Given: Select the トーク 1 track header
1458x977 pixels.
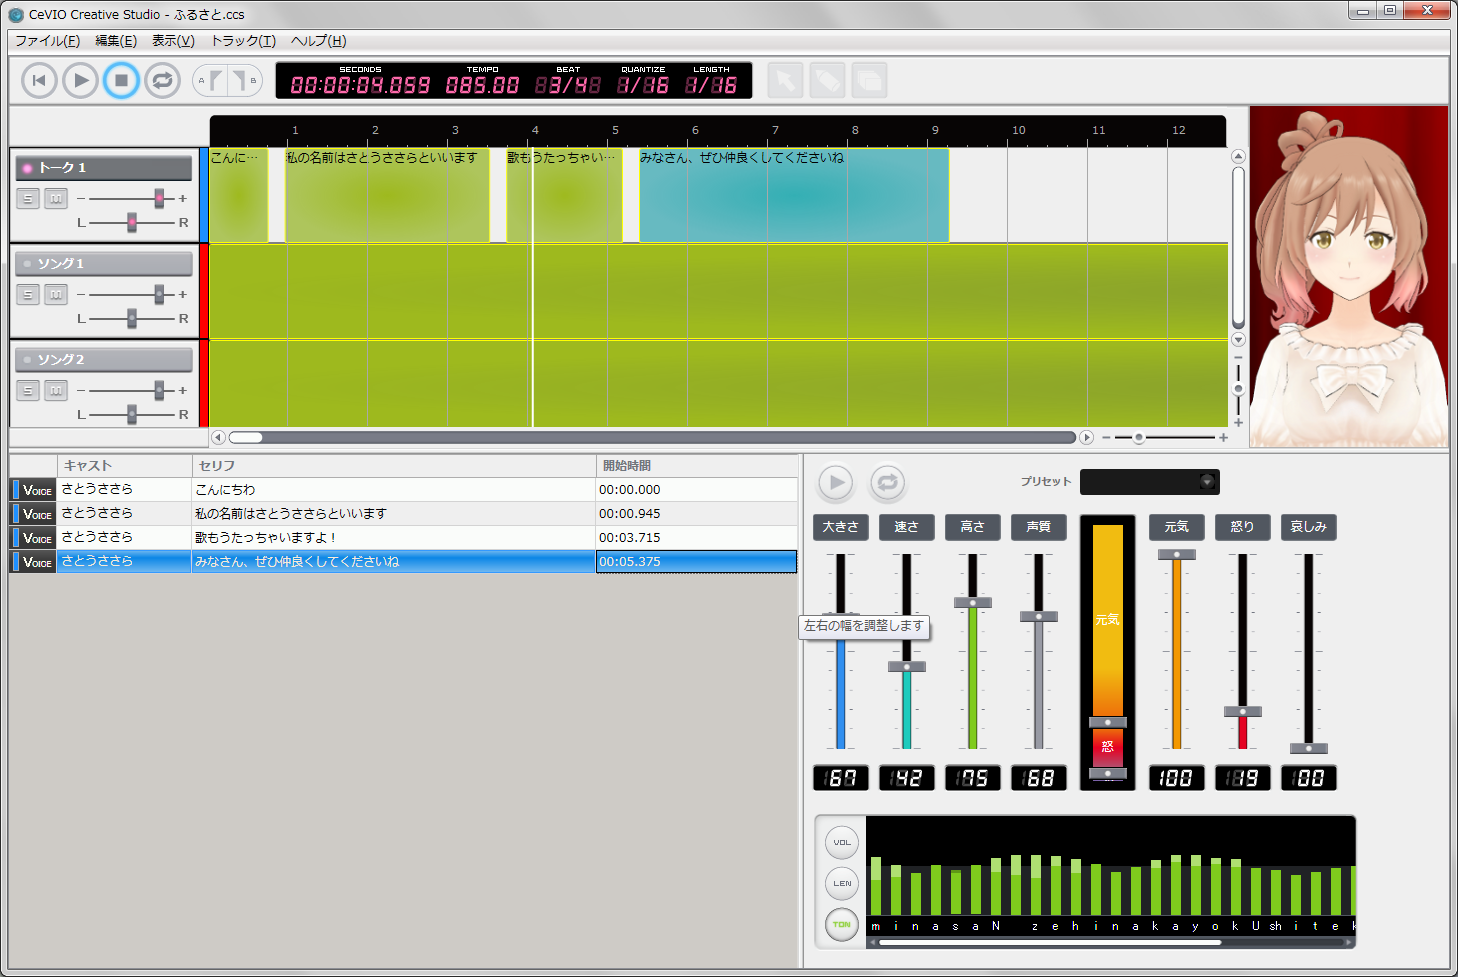Looking at the screenshot, I should (104, 168).
